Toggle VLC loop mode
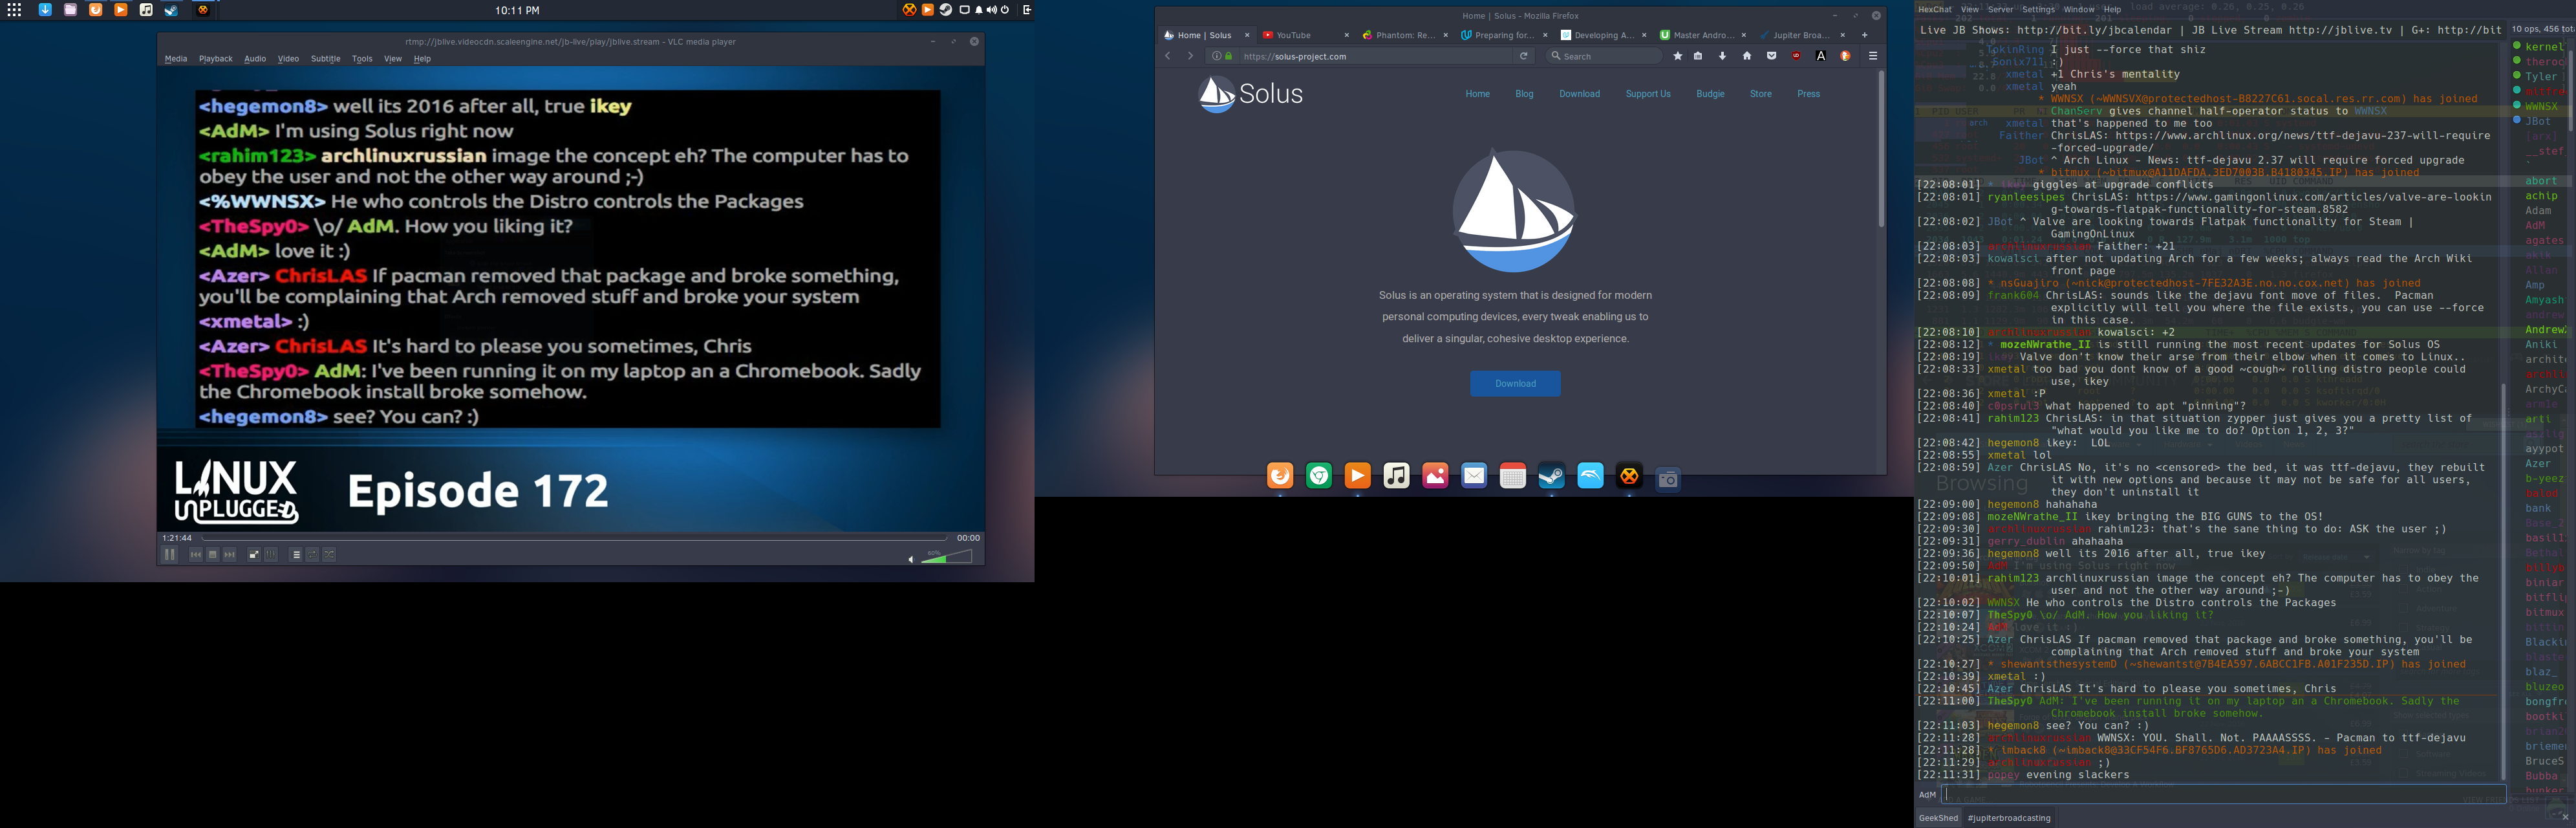The height and width of the screenshot is (828, 2576). (313, 555)
